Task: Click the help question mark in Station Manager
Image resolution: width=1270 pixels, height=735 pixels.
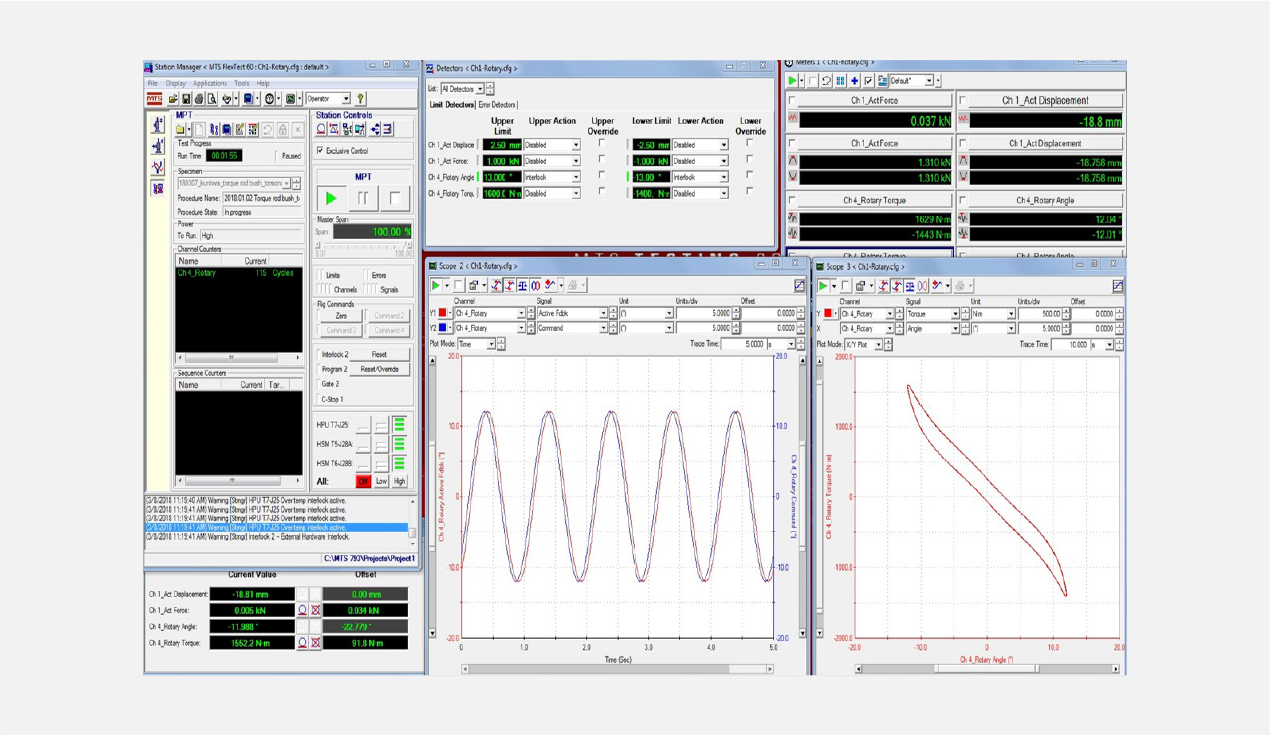Action: 361,99
